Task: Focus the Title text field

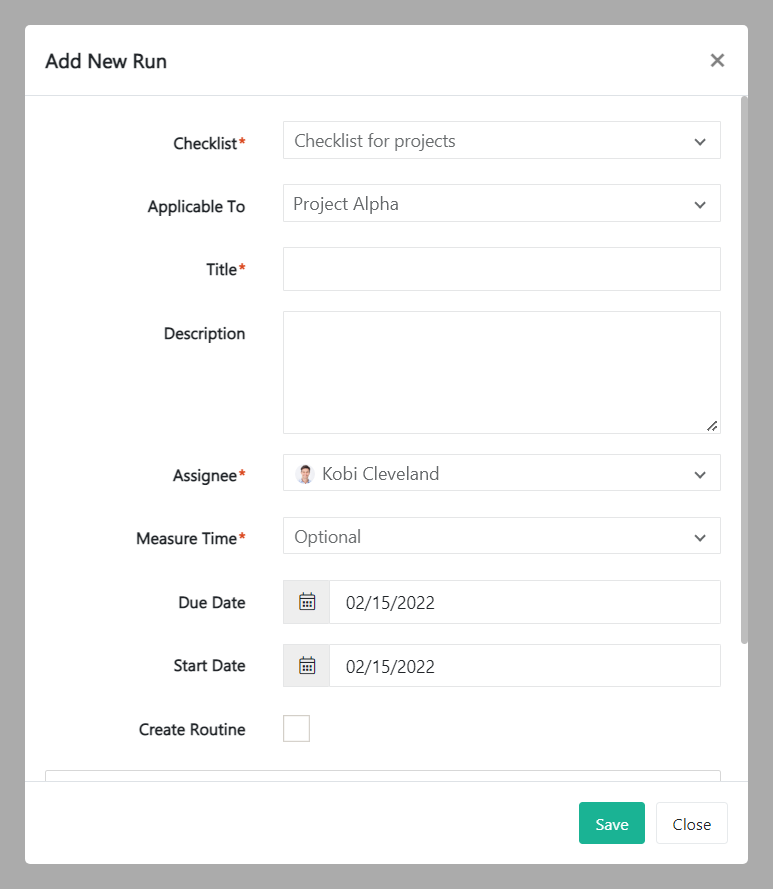Action: 501,269
